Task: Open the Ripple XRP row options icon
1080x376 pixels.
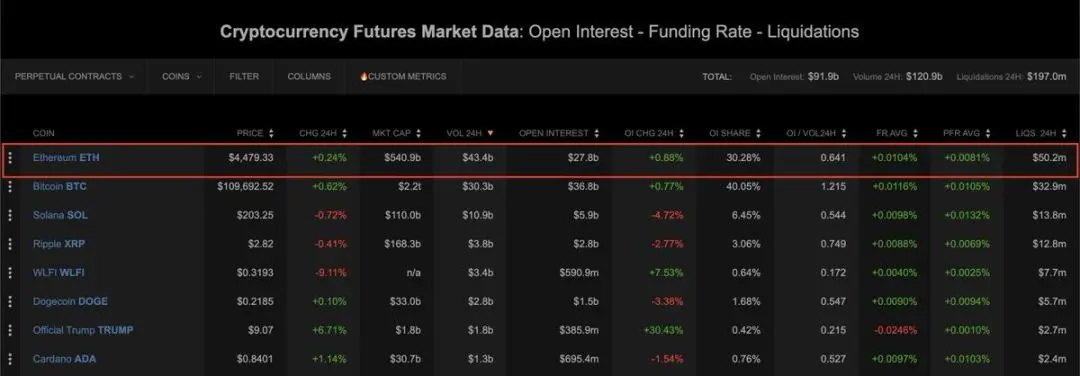Action: (x=10, y=244)
